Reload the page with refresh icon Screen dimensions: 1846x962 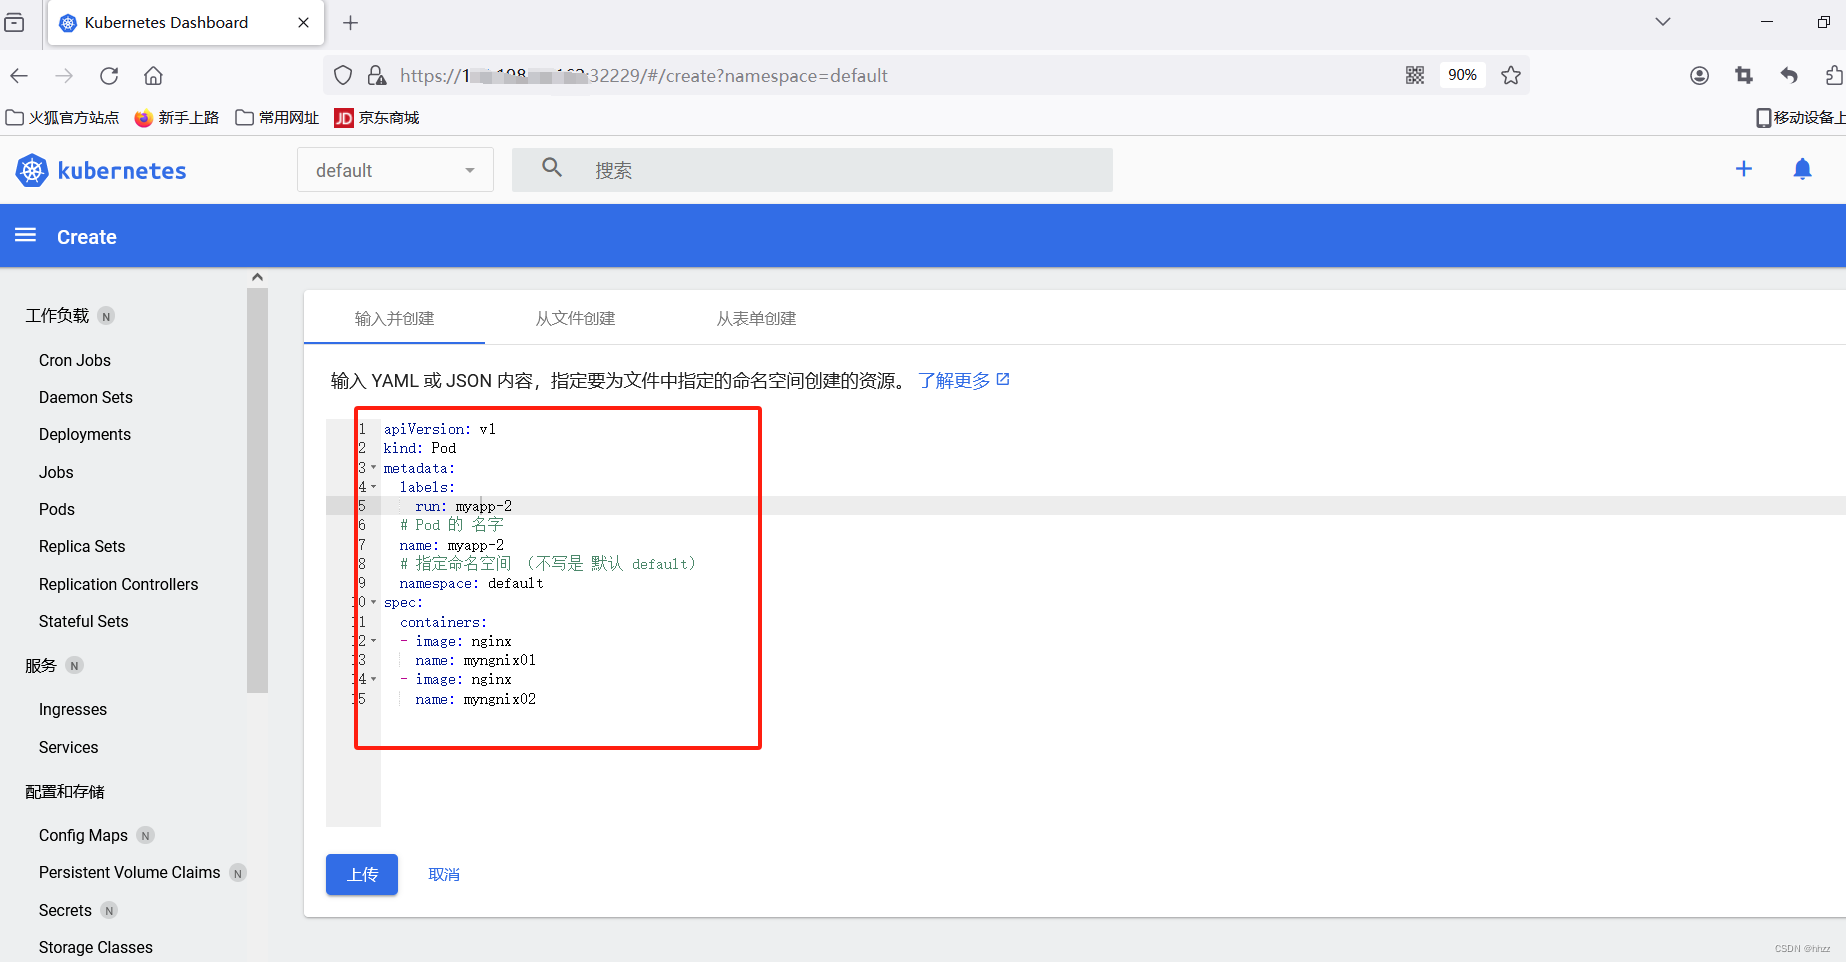click(109, 76)
